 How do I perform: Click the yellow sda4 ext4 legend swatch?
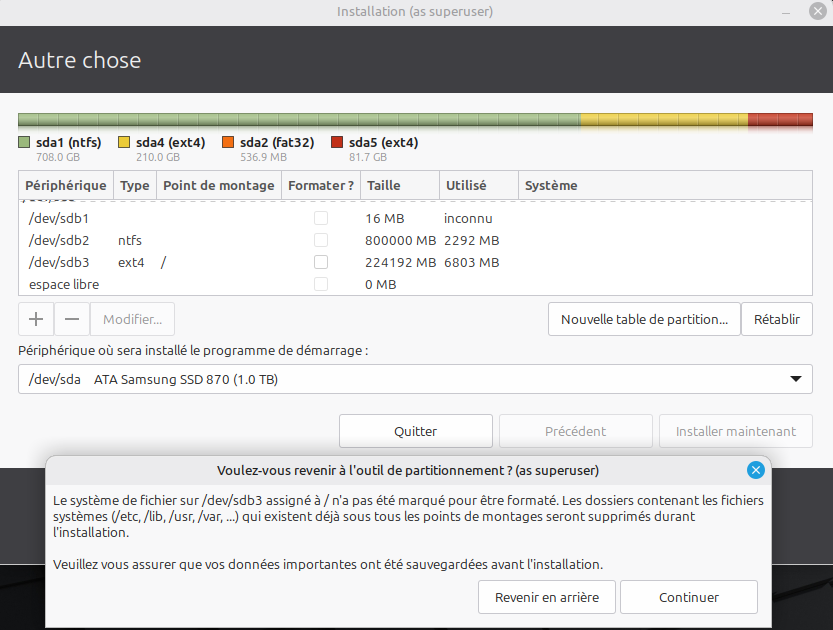124,143
